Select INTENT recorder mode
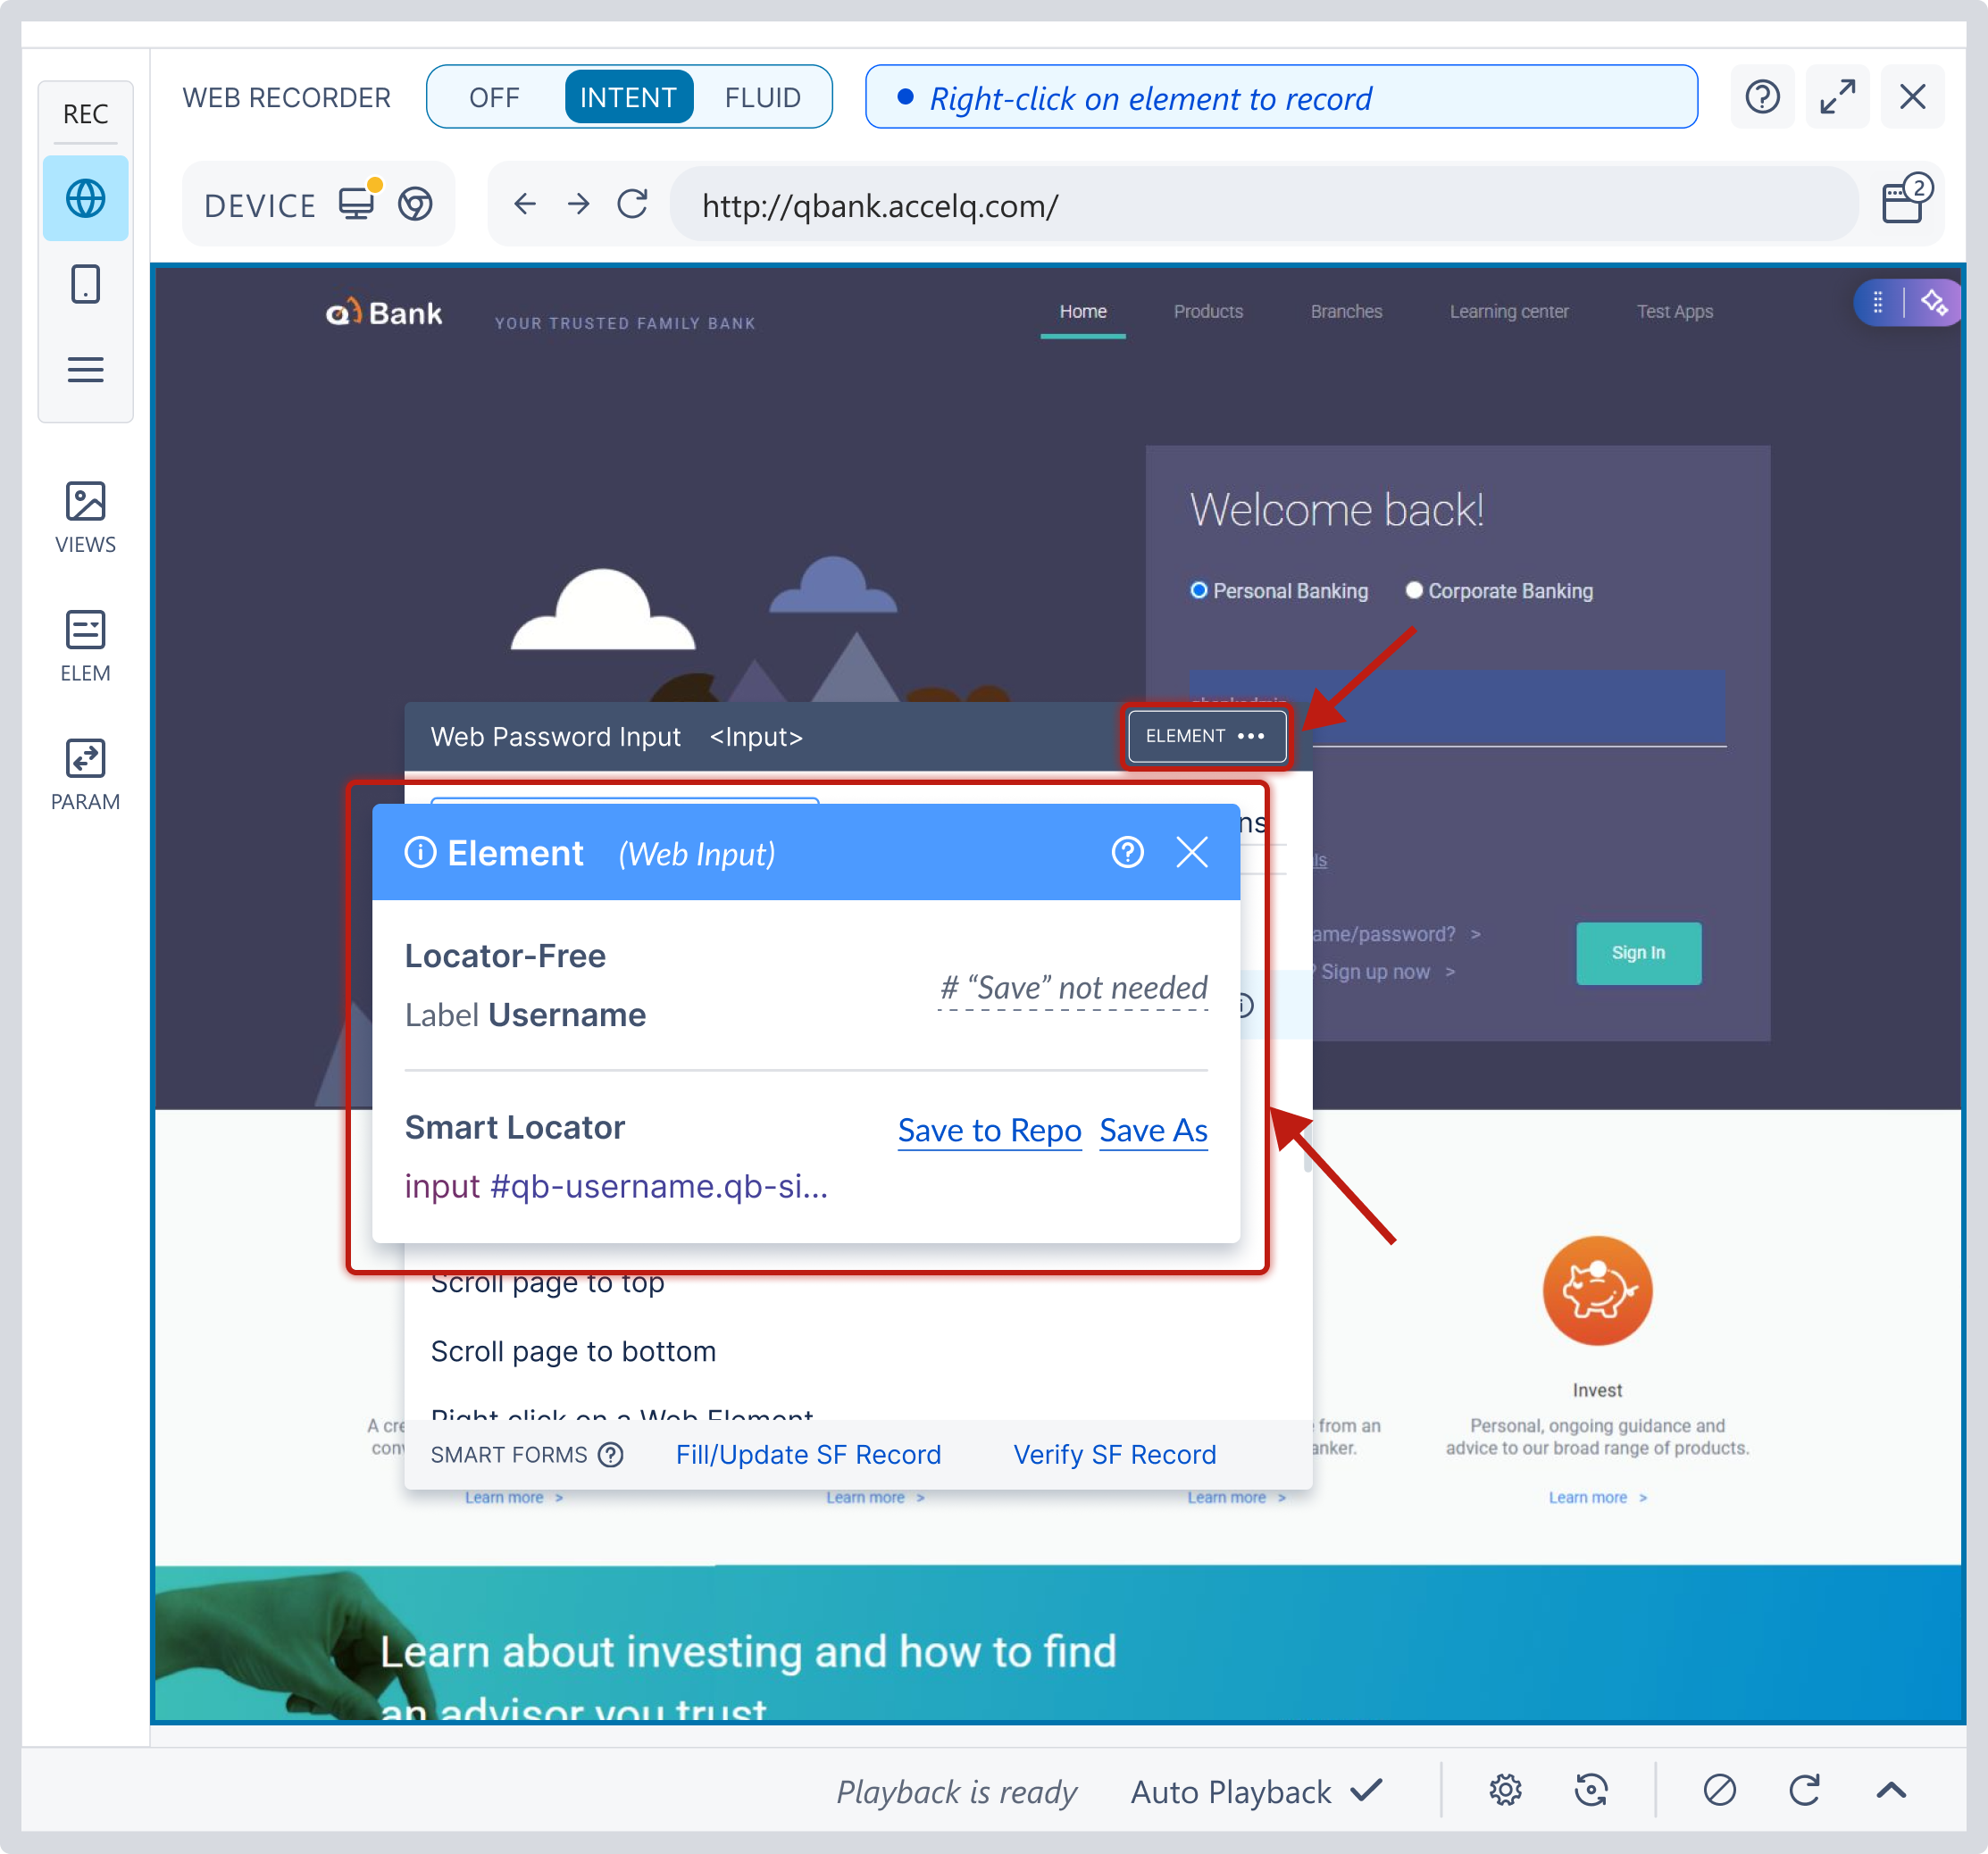The height and width of the screenshot is (1854, 1988). (628, 97)
